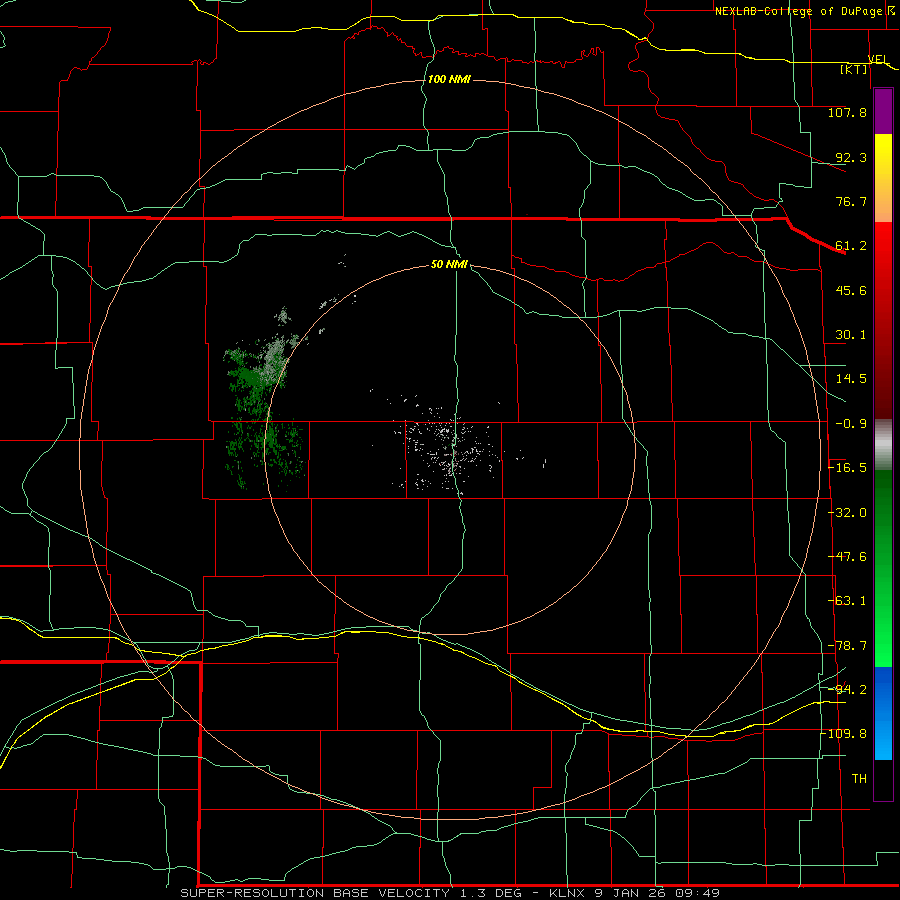The height and width of the screenshot is (900, 900).
Task: Click the 92.3 legend value
Action: 851,157
